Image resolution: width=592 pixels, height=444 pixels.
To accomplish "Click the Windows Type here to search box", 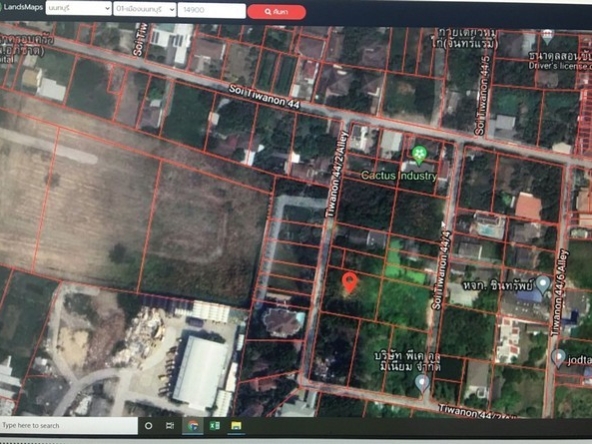I will click(69, 426).
